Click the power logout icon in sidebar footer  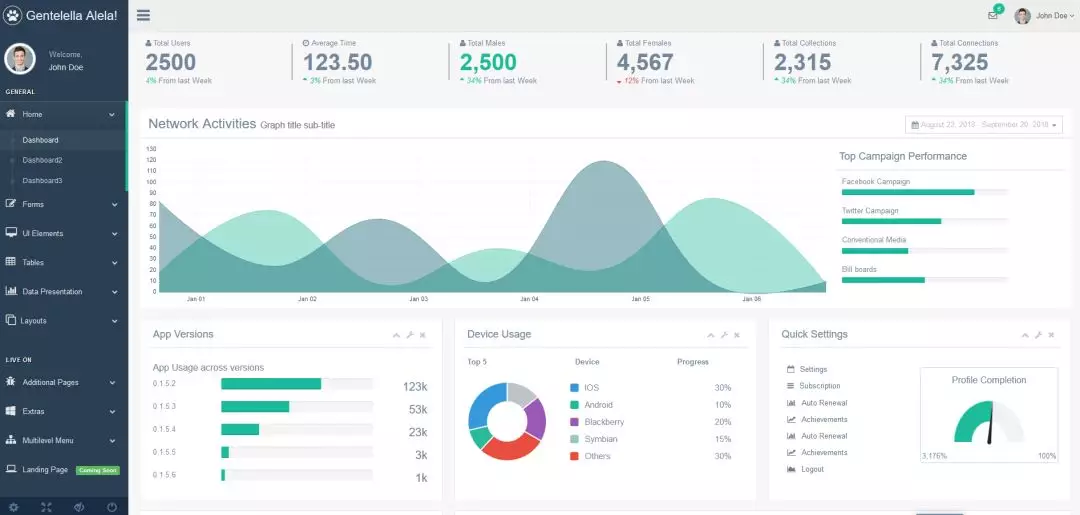112,507
